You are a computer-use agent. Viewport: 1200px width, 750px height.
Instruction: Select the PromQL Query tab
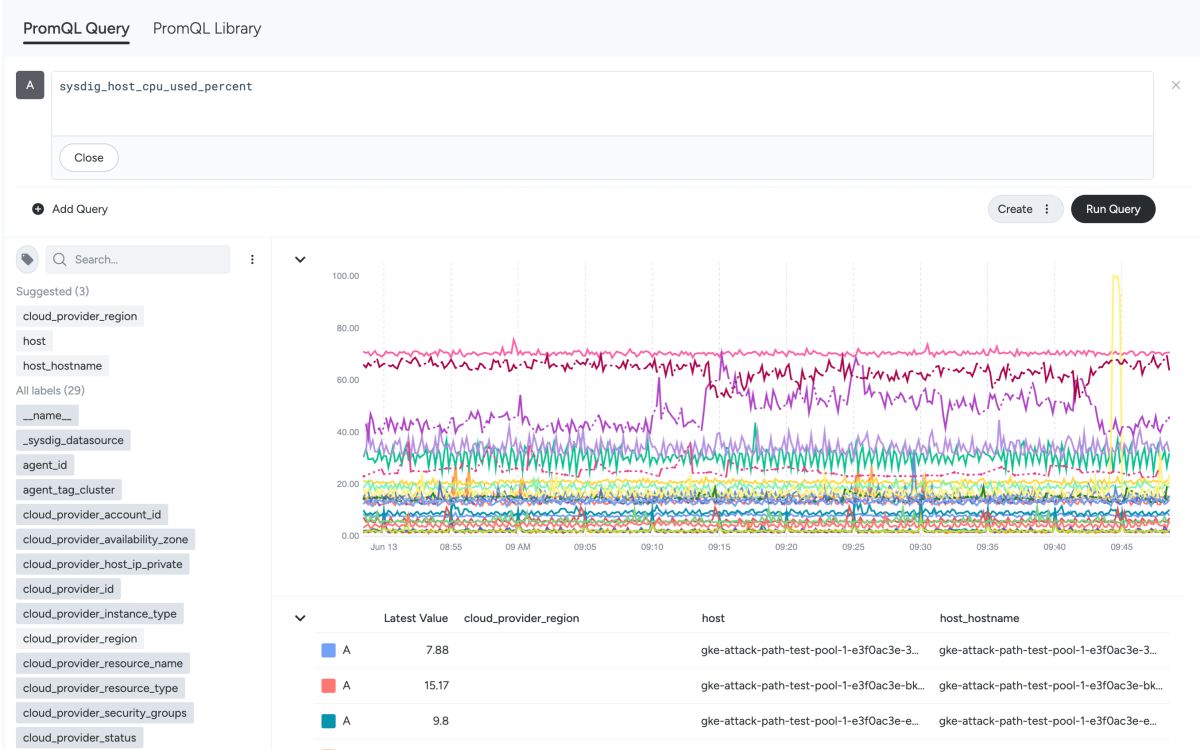pos(77,28)
